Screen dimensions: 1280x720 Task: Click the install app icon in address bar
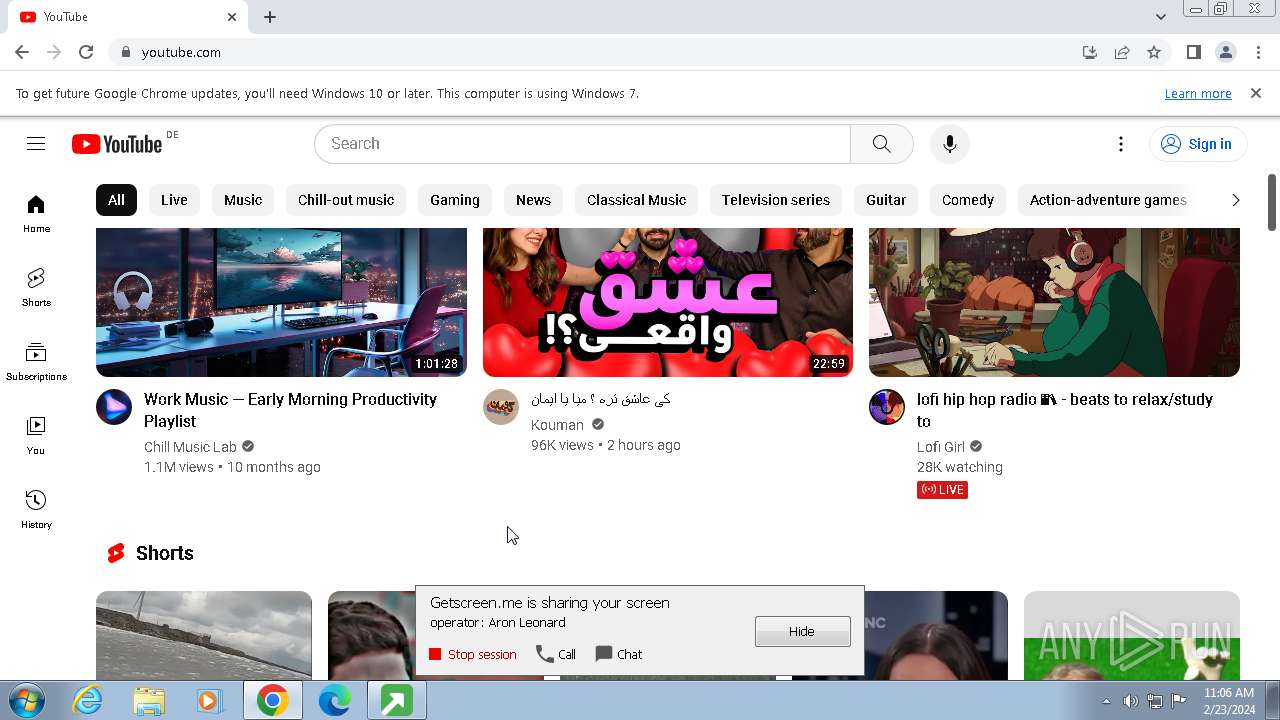(1090, 52)
